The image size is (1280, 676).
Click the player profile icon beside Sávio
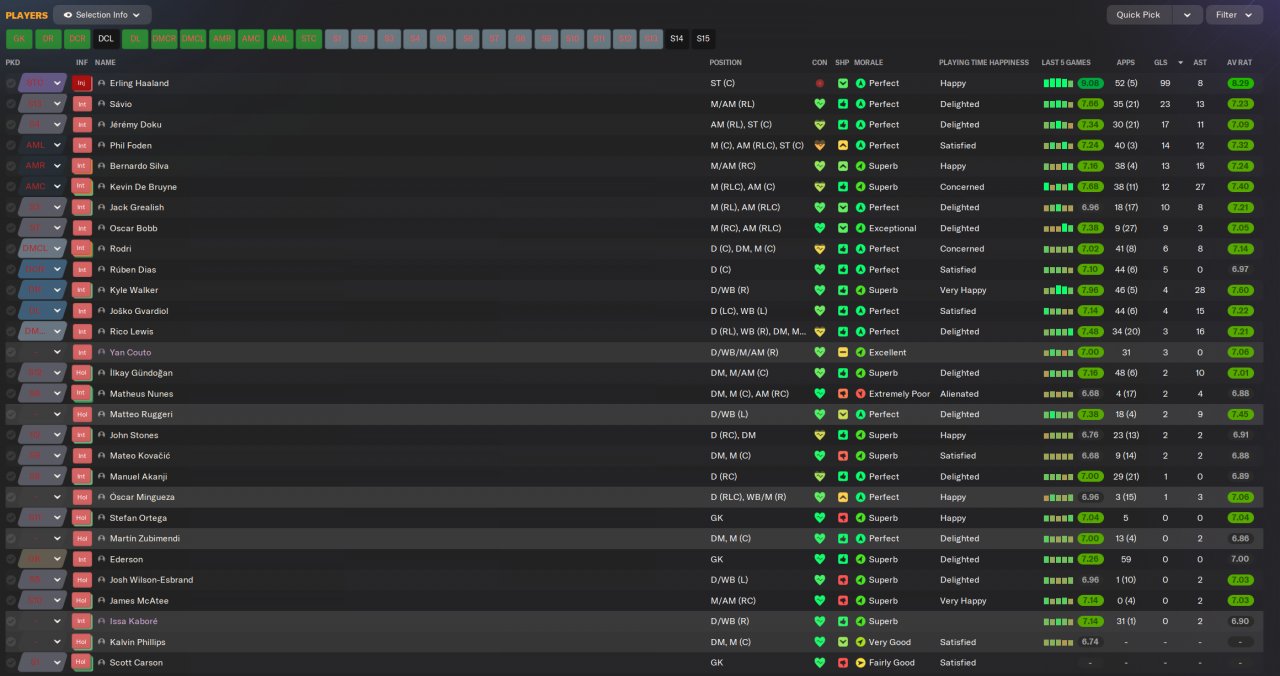pyautogui.click(x=102, y=104)
